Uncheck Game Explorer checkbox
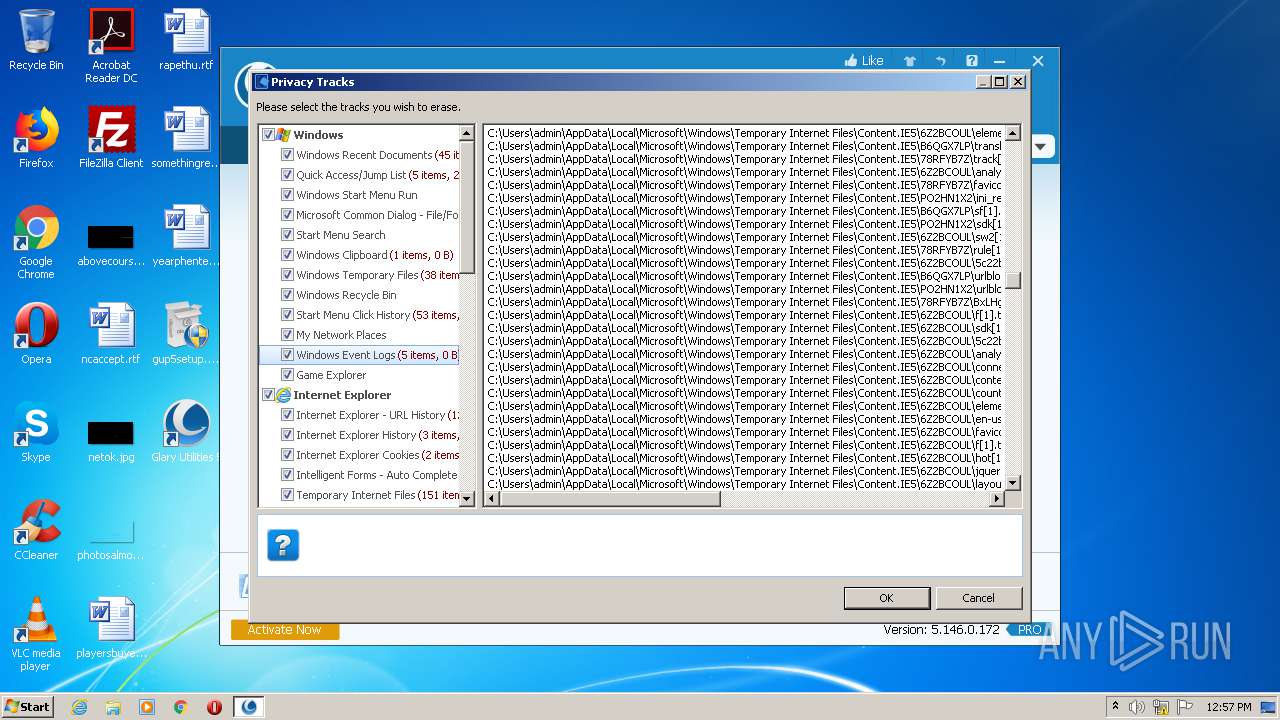 288,375
